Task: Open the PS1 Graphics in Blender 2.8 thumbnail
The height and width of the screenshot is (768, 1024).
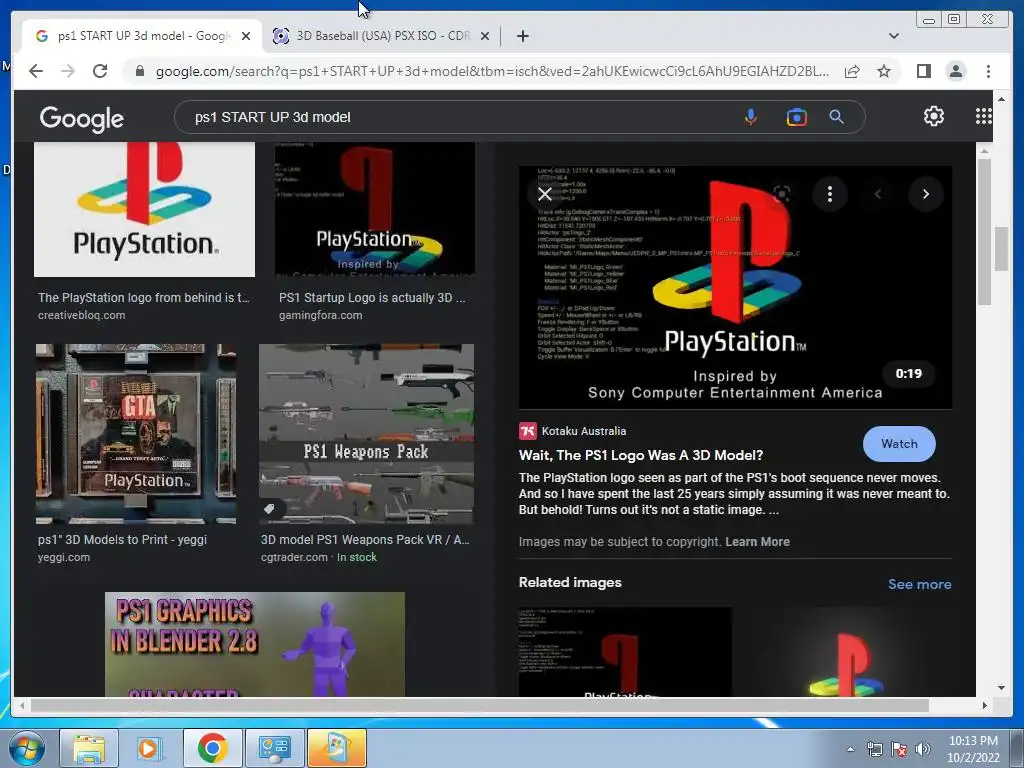Action: [x=255, y=644]
